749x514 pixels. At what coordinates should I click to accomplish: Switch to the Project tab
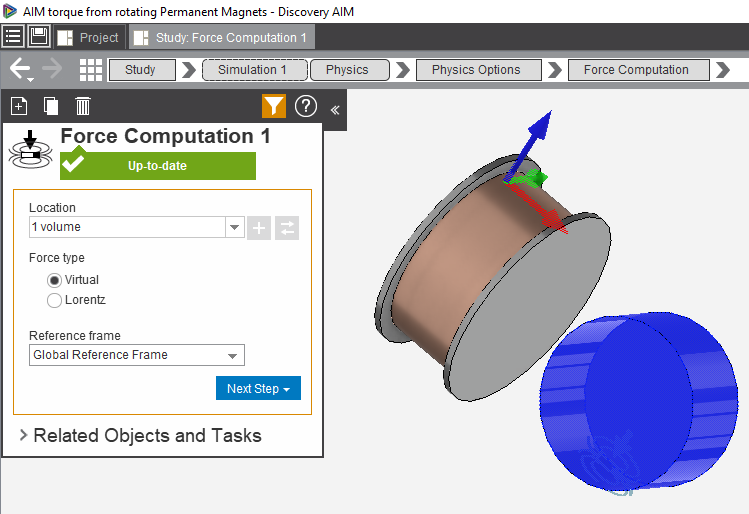(x=89, y=37)
